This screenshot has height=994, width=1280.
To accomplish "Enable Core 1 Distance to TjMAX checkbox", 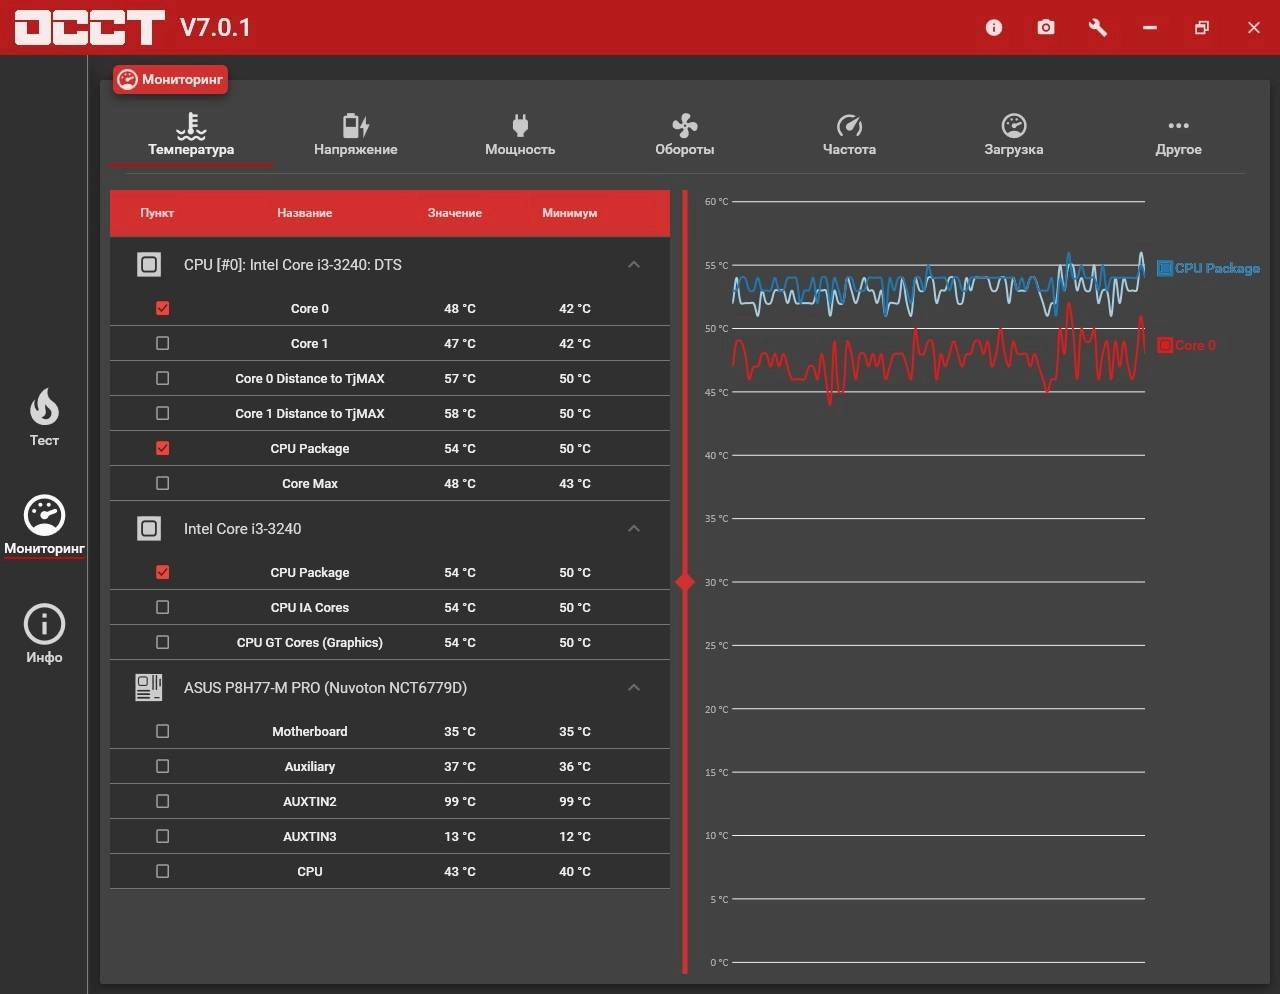I will click(x=163, y=413).
